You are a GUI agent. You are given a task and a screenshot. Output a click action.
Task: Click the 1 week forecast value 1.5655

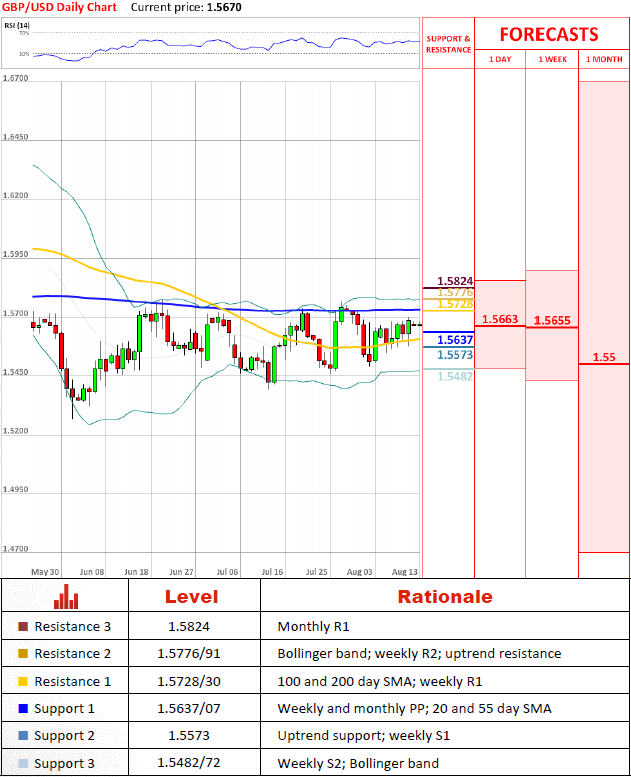coord(552,321)
